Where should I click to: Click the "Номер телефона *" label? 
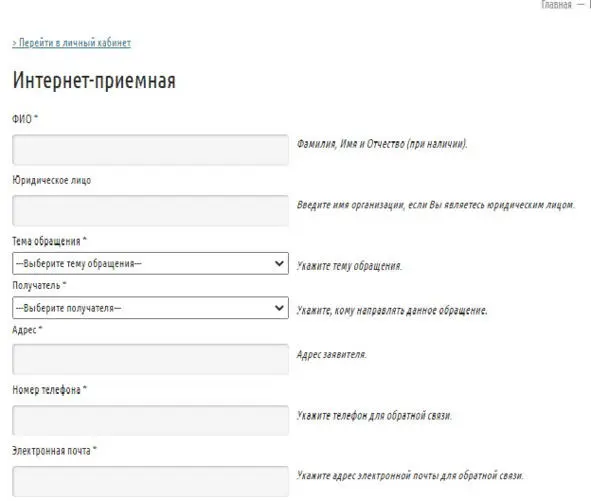(49, 390)
